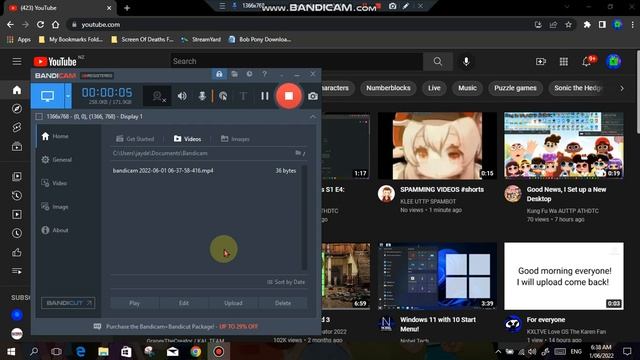Click the Delete button in Bandicam
640x360 pixels.
[x=283, y=303]
